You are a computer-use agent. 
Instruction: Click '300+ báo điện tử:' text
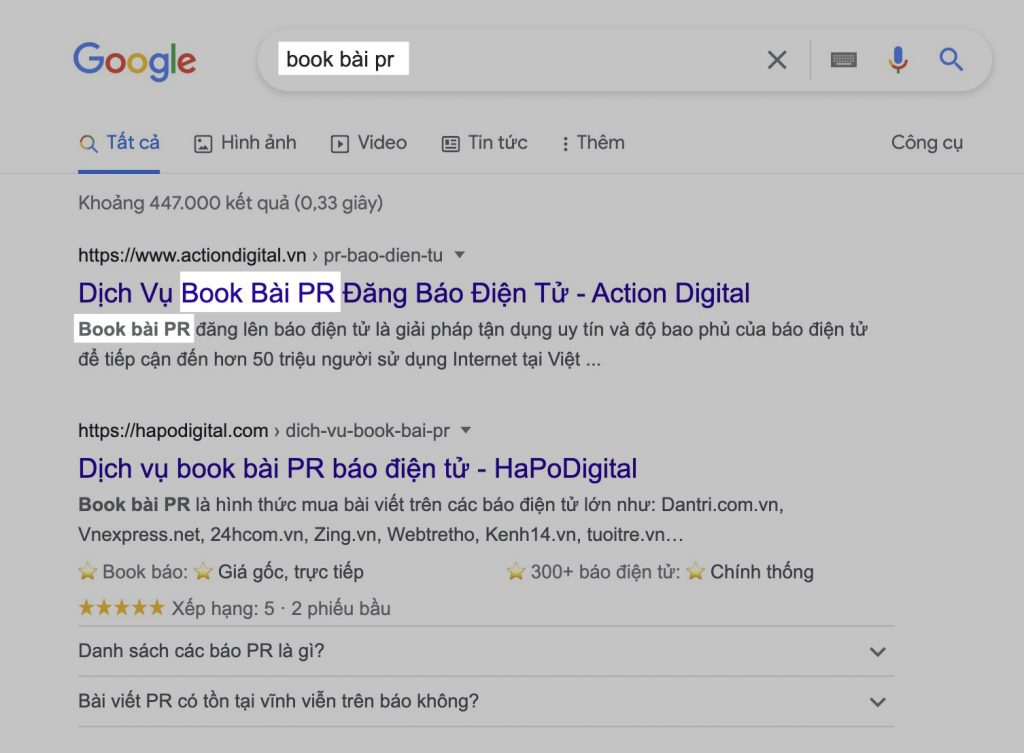[605, 571]
